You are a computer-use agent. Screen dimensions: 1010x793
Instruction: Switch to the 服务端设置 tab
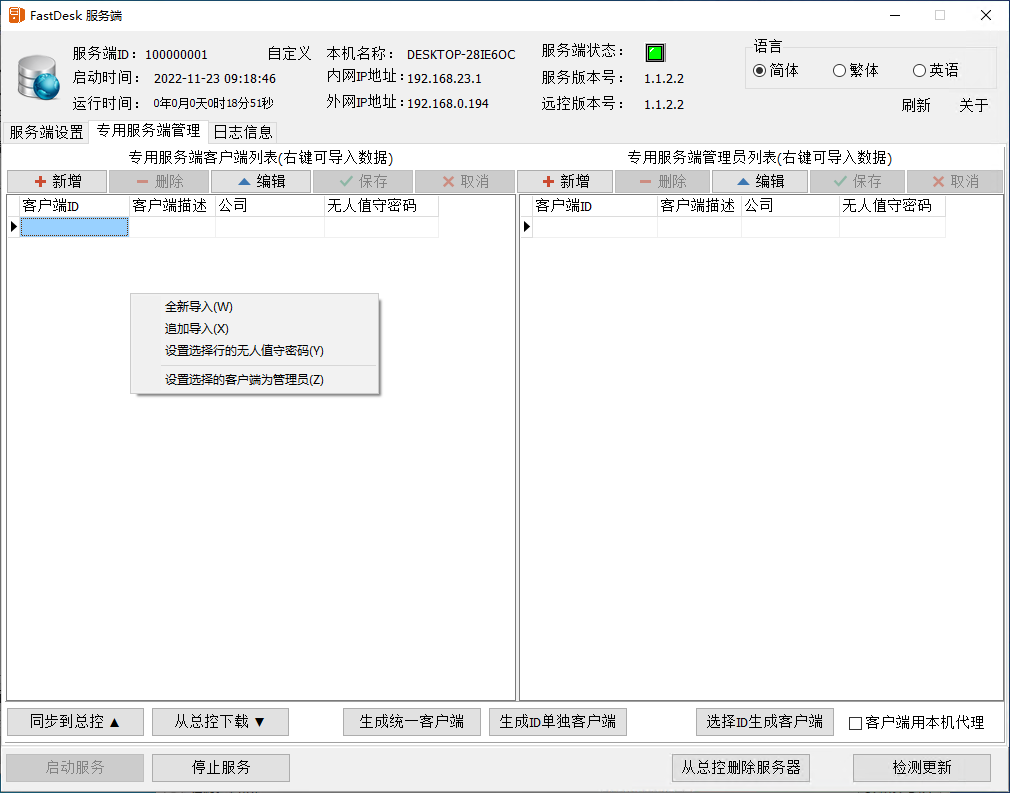tap(46, 132)
